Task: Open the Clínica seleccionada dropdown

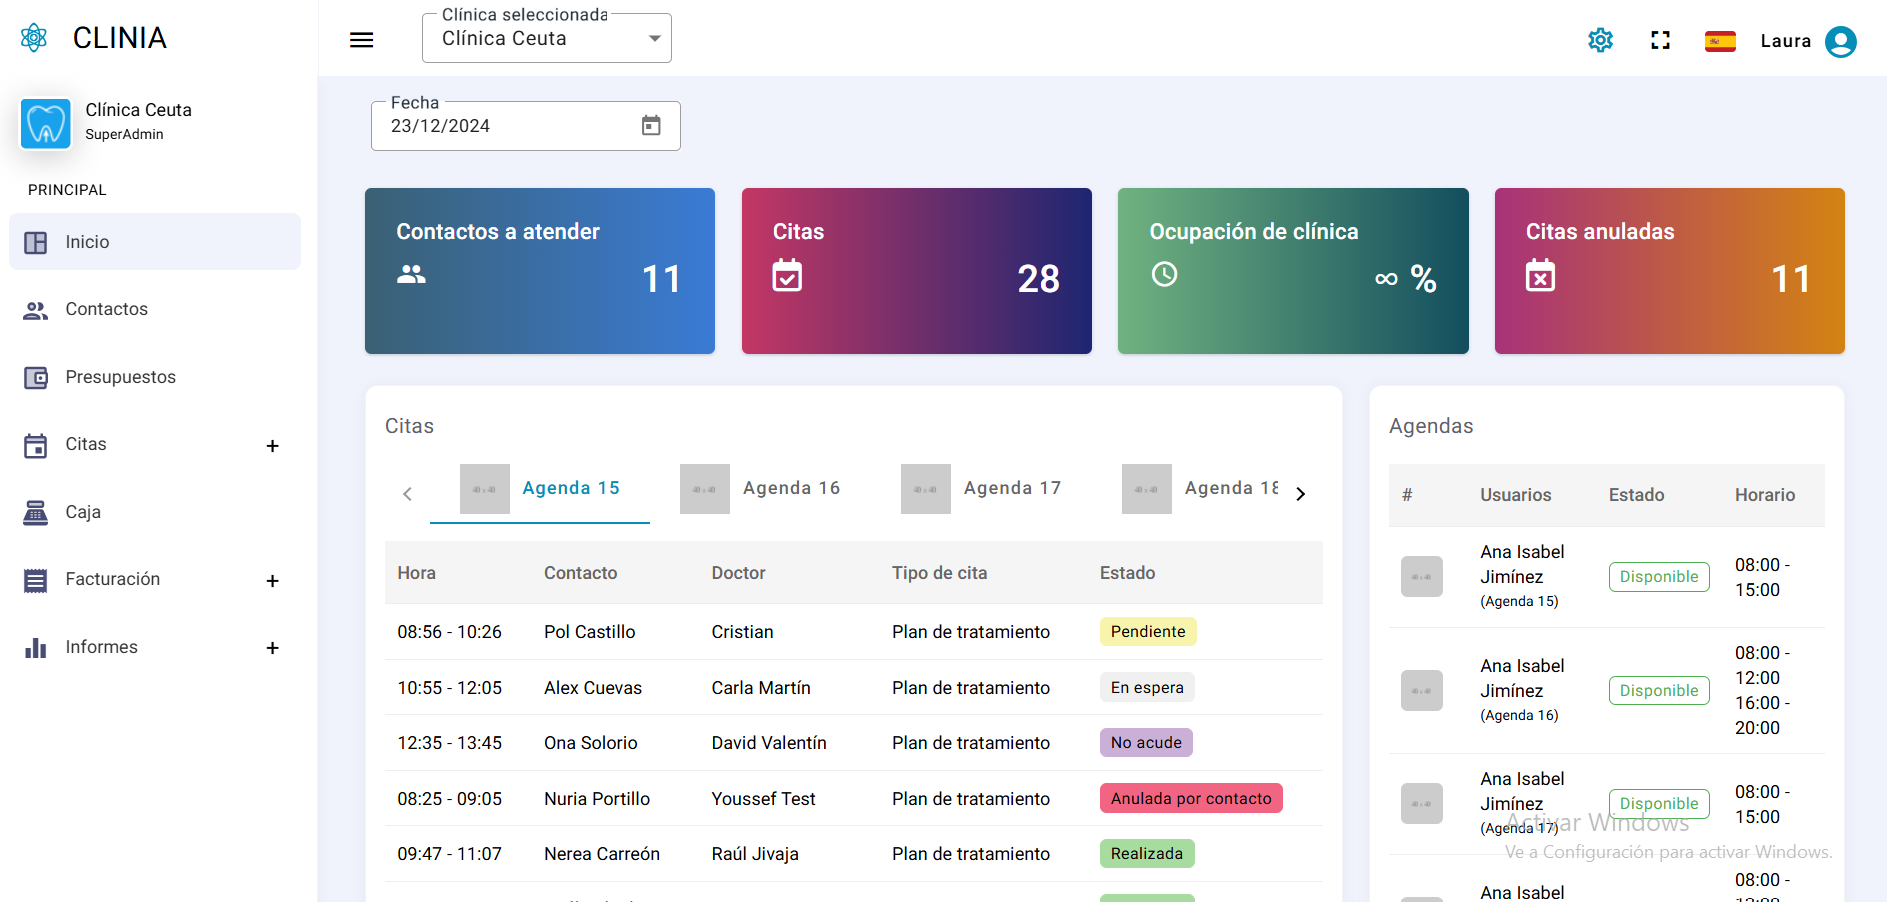Action: 547,38
